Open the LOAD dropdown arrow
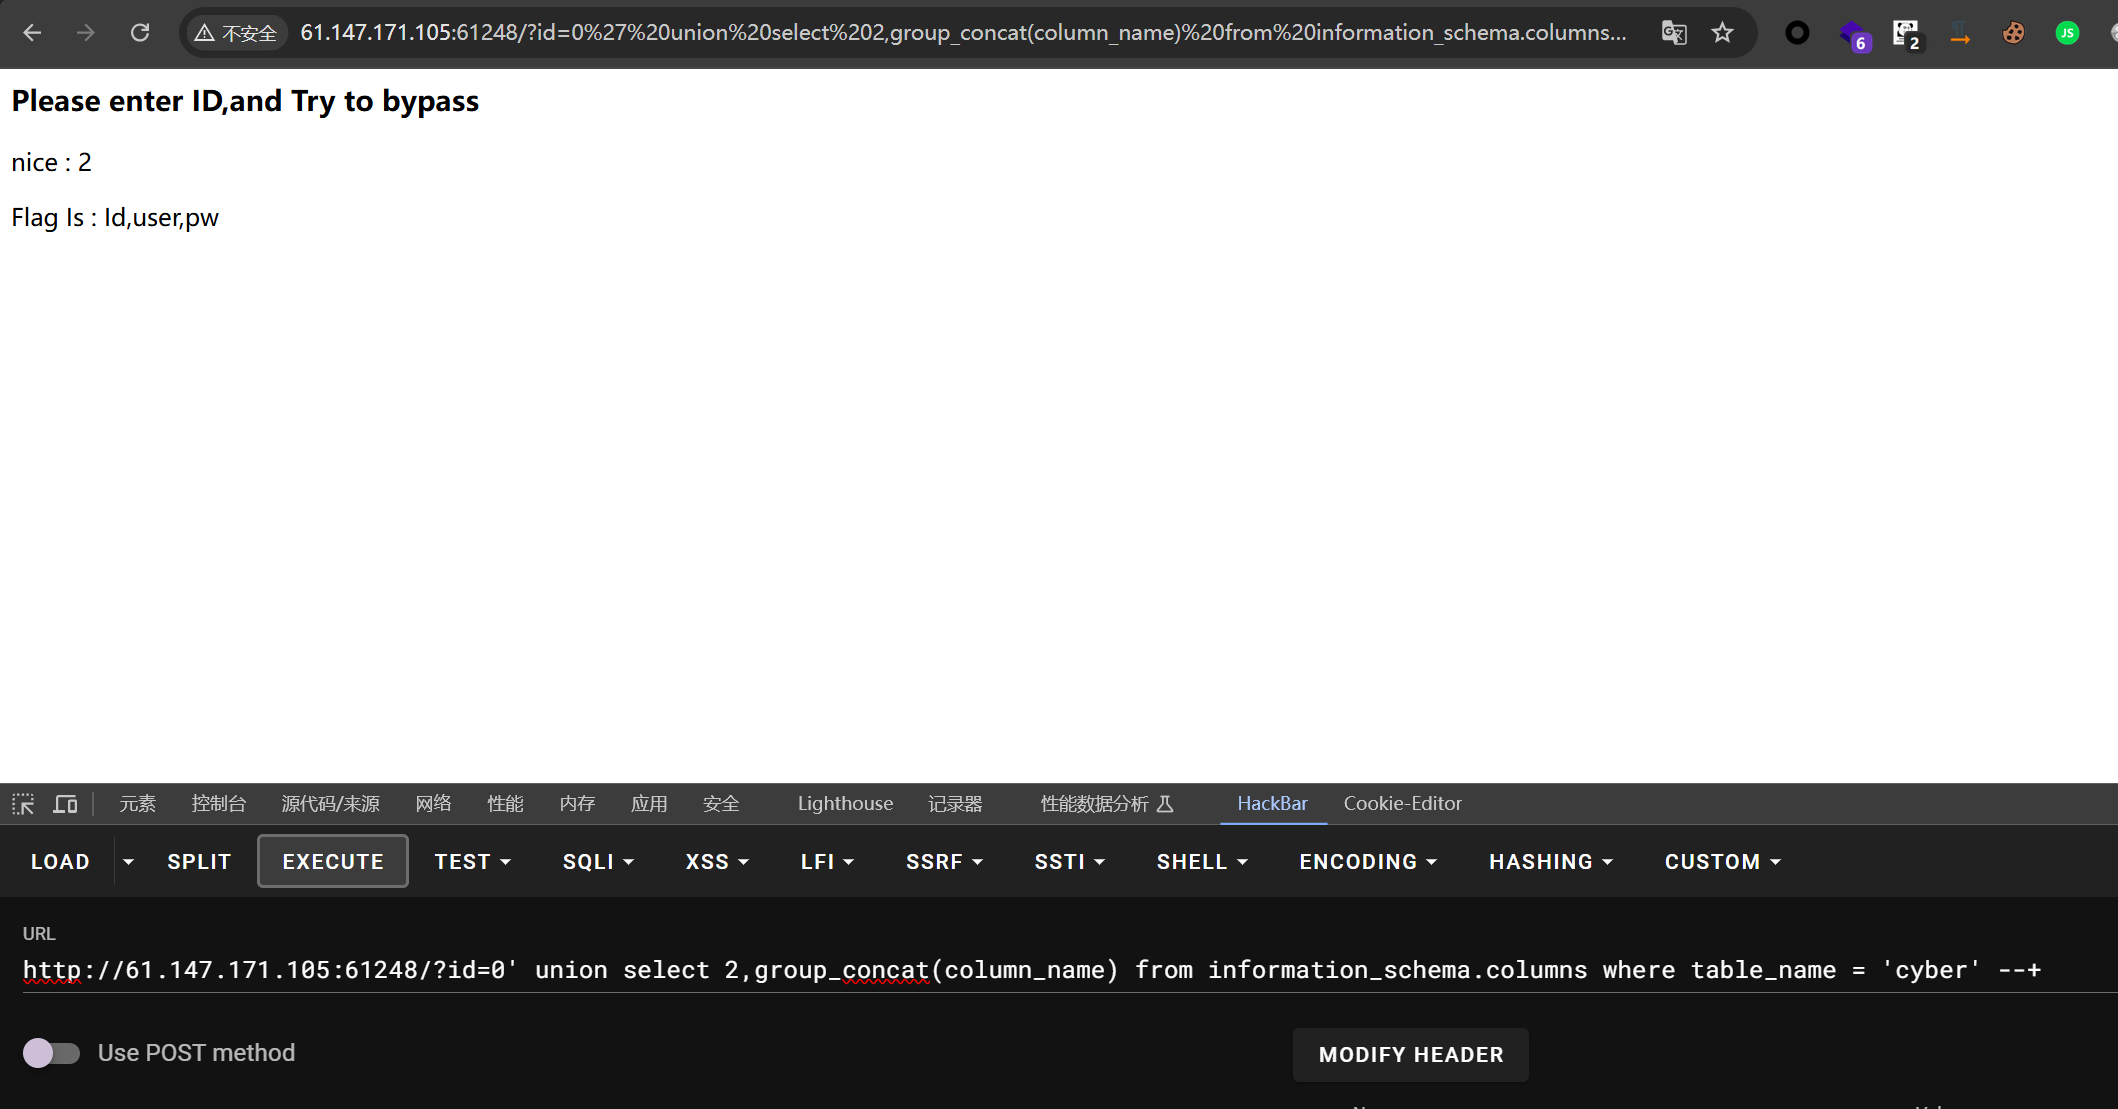2118x1109 pixels. pos(128,861)
